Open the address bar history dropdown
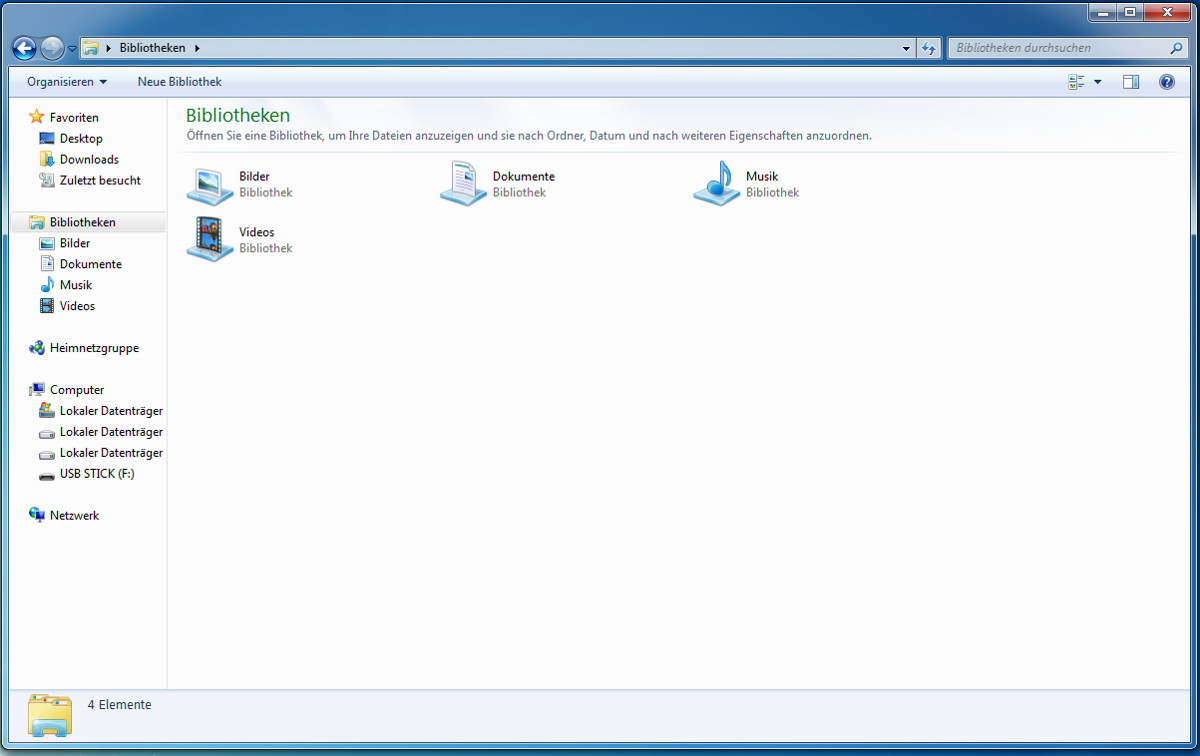The height and width of the screenshot is (756, 1200). pyautogui.click(x=906, y=48)
